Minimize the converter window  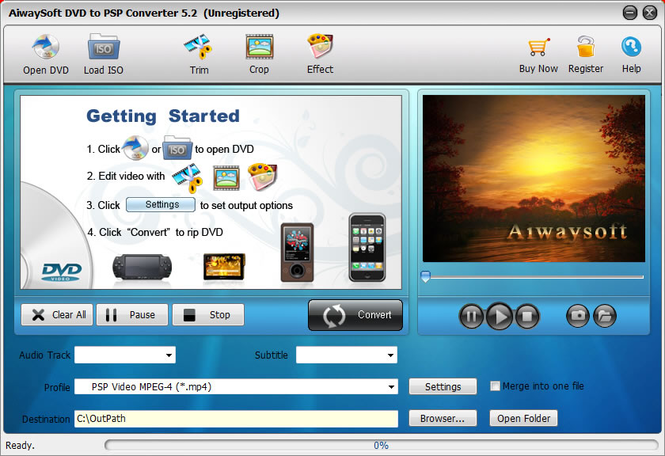click(630, 13)
